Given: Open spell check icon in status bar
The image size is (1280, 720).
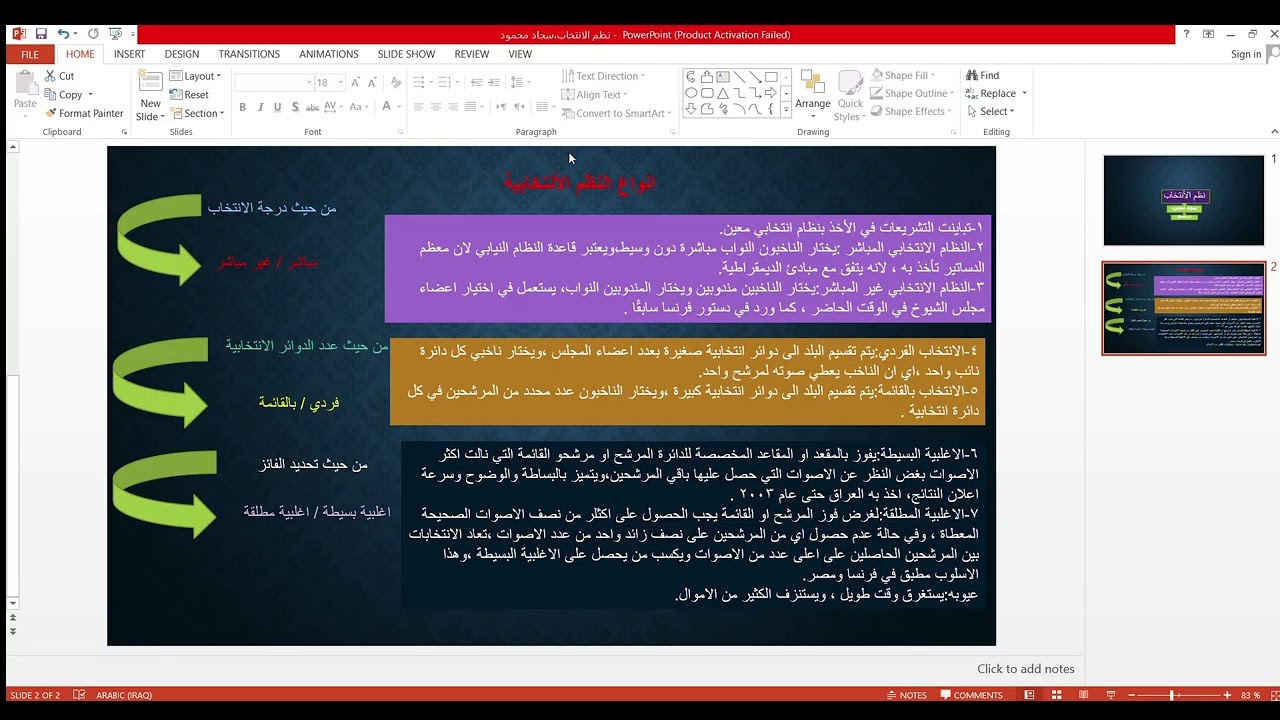Looking at the screenshot, I should tap(79, 695).
